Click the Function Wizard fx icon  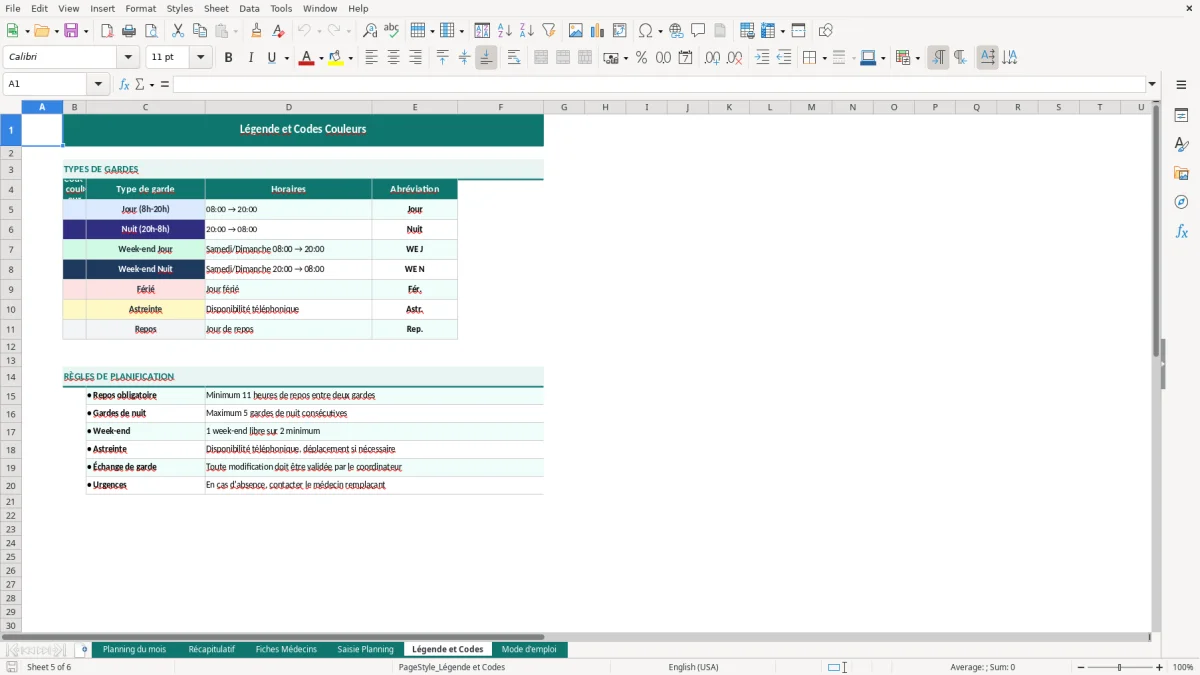pos(125,84)
